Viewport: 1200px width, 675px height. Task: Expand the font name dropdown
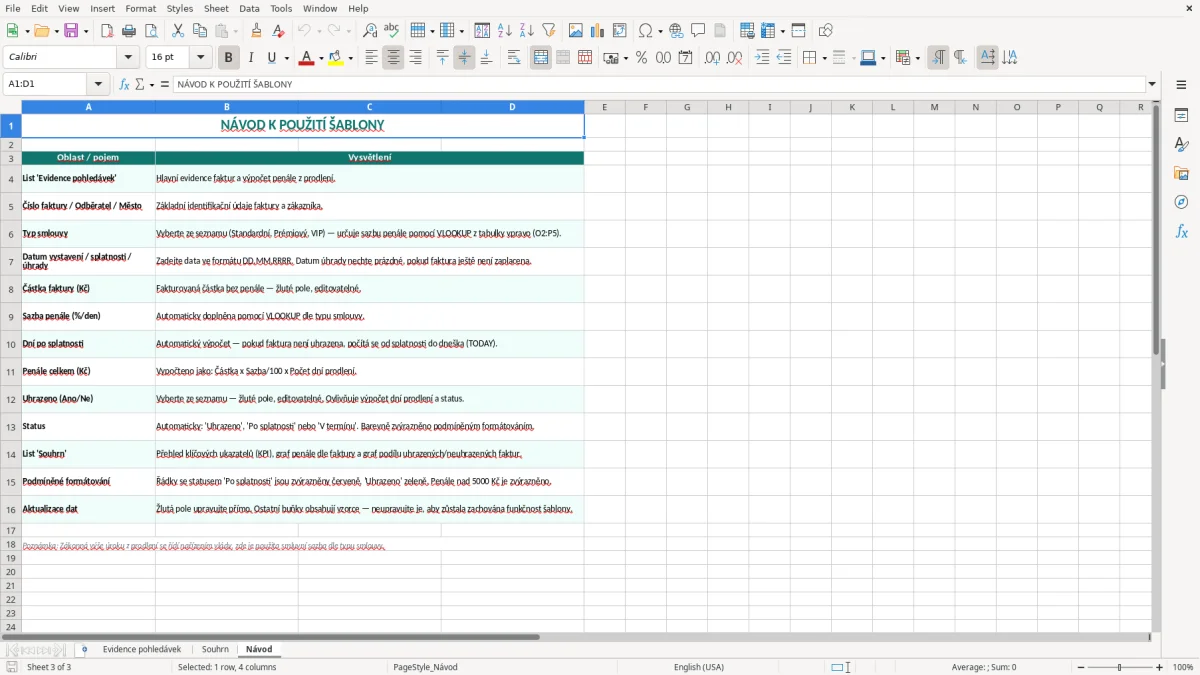(132, 58)
